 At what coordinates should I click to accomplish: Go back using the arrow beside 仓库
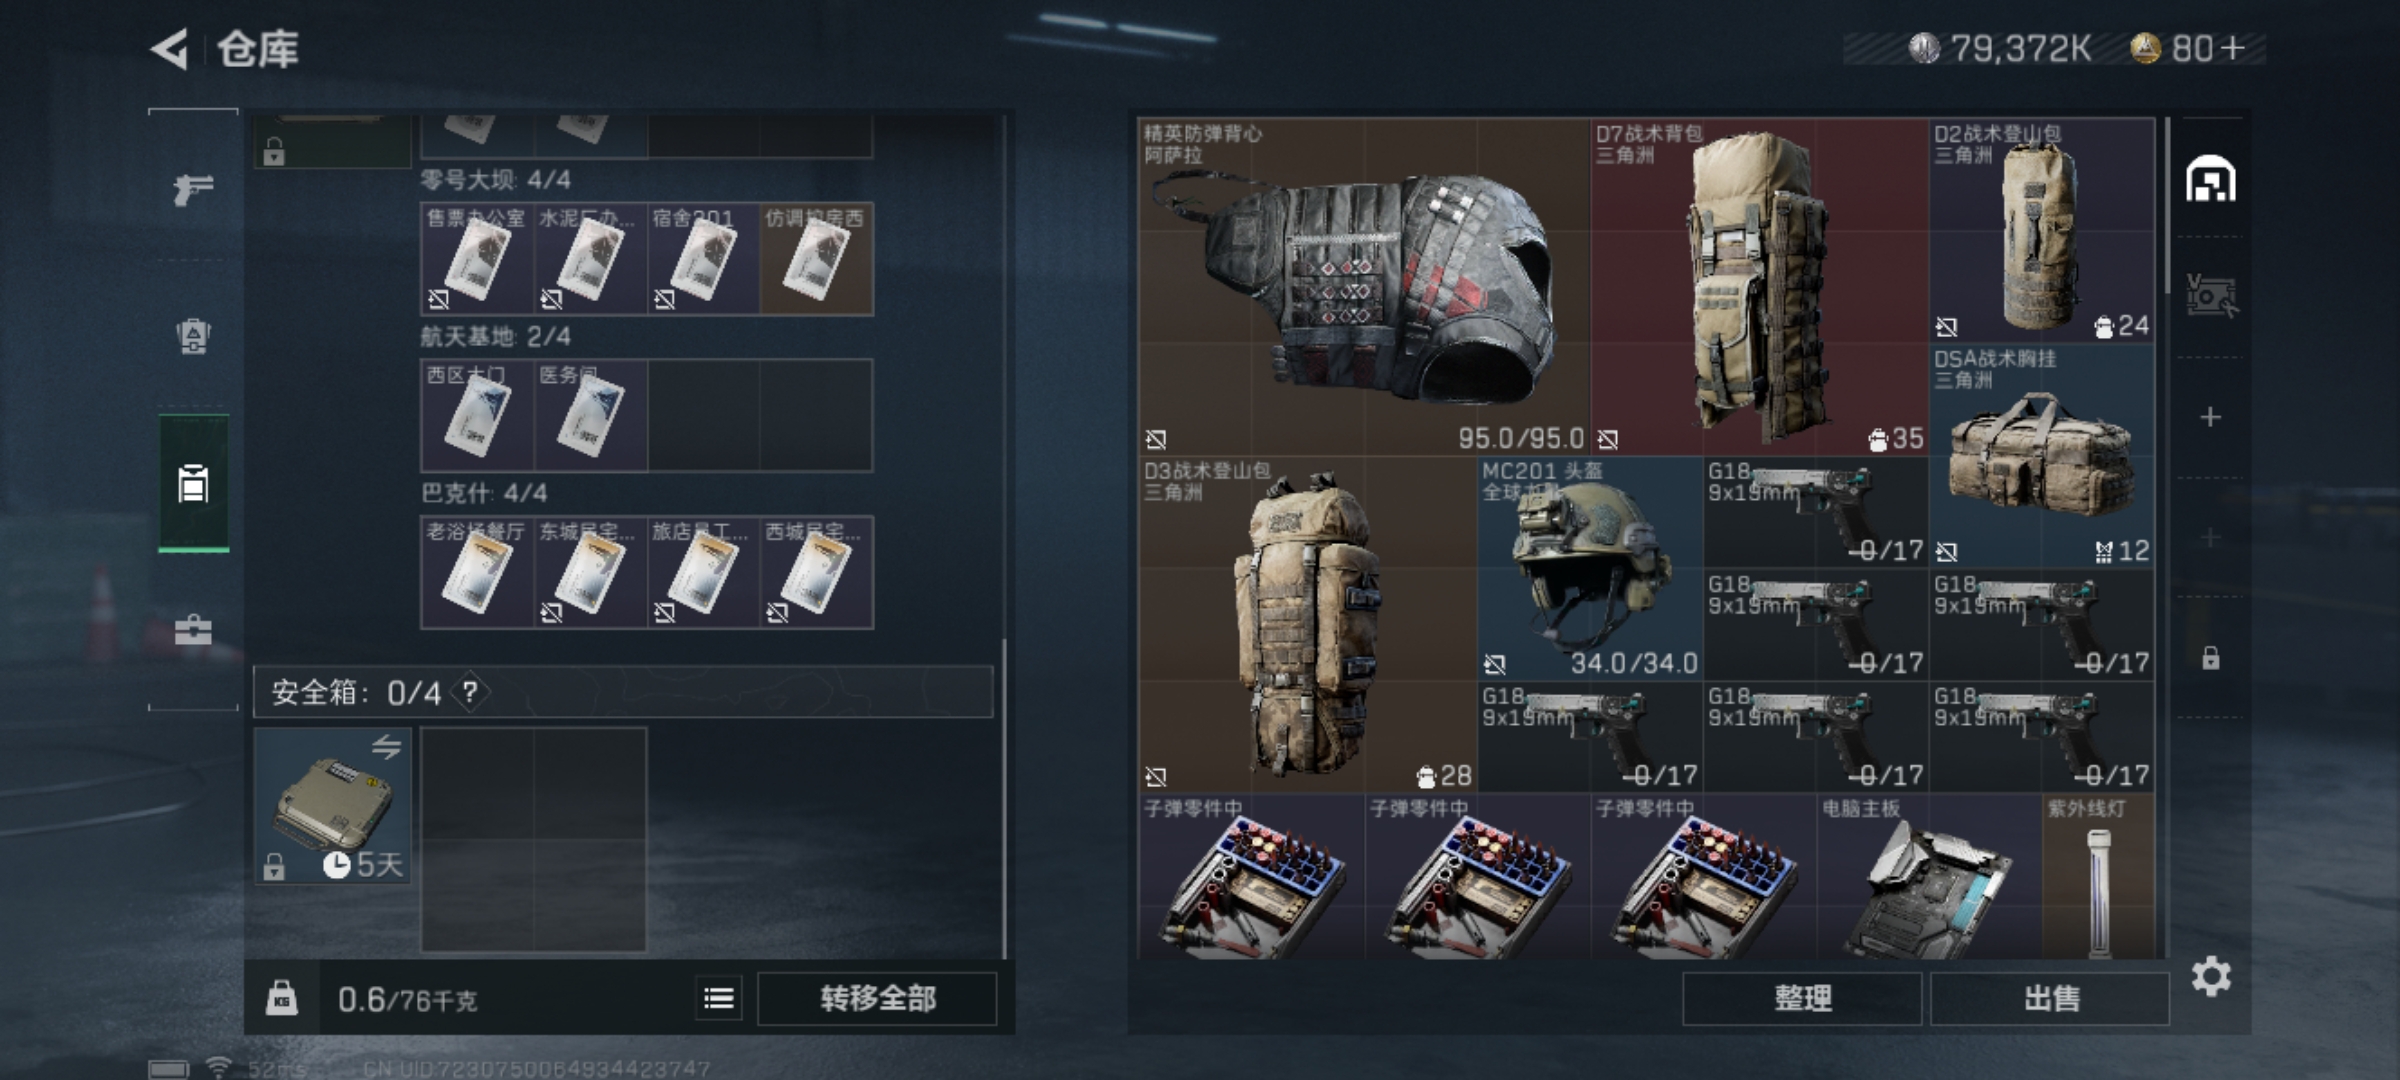(170, 49)
